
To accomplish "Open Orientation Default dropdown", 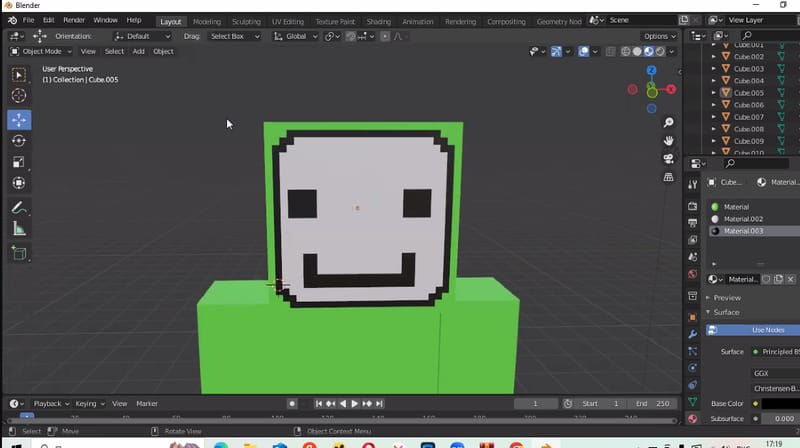I will [x=142, y=36].
